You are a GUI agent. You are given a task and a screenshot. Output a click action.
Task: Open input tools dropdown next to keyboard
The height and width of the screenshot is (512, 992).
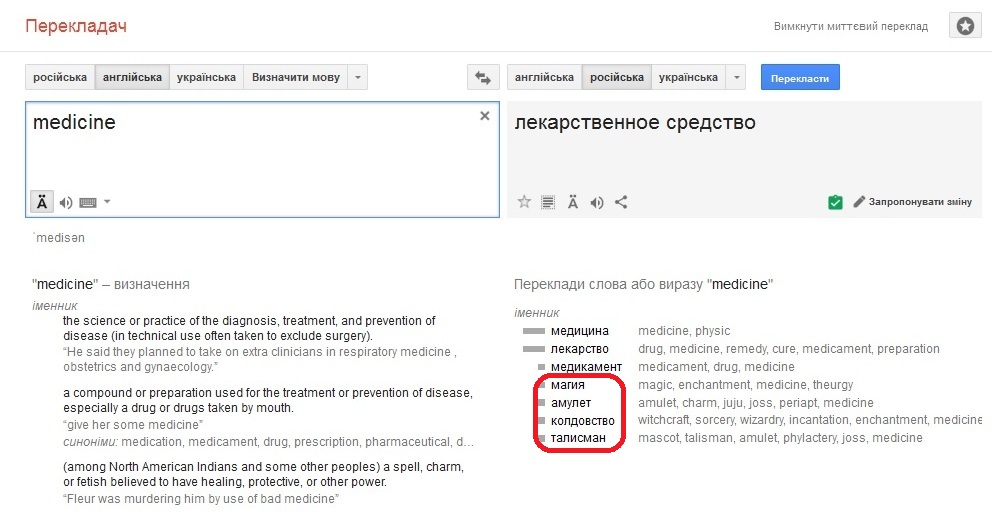tap(107, 202)
